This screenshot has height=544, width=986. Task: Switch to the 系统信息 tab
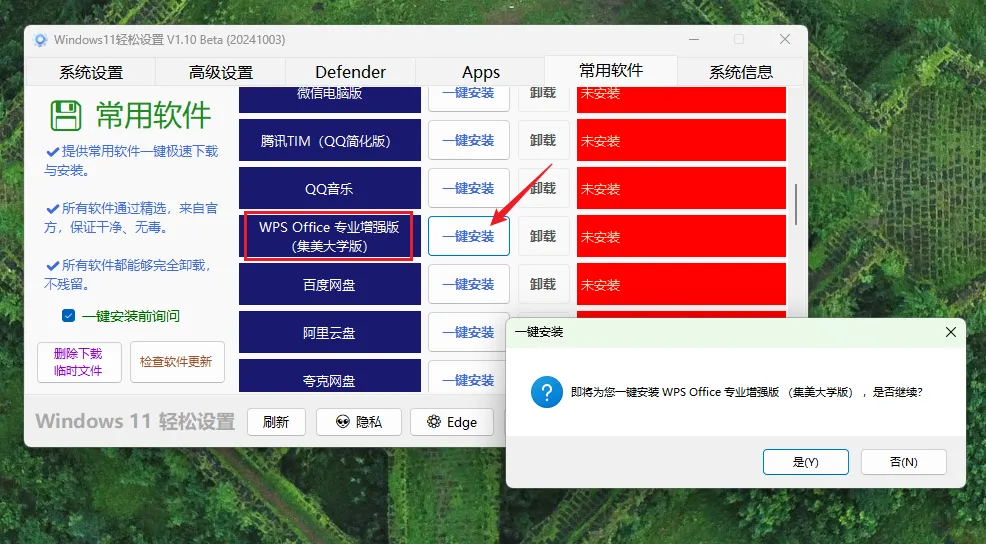coord(741,72)
